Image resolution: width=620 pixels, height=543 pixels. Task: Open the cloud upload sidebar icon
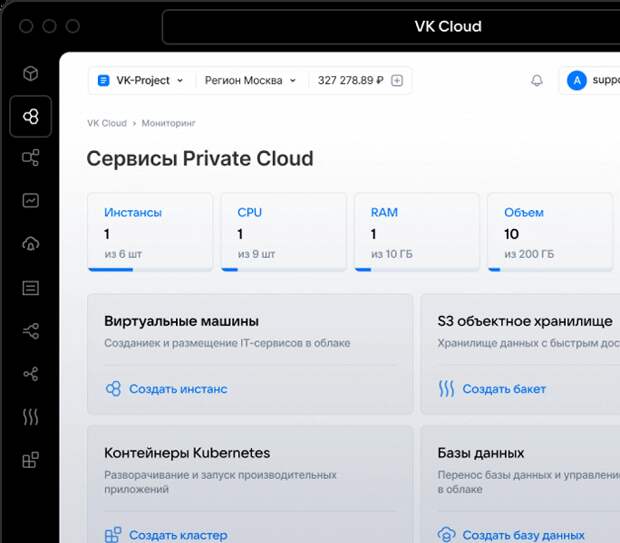30,244
